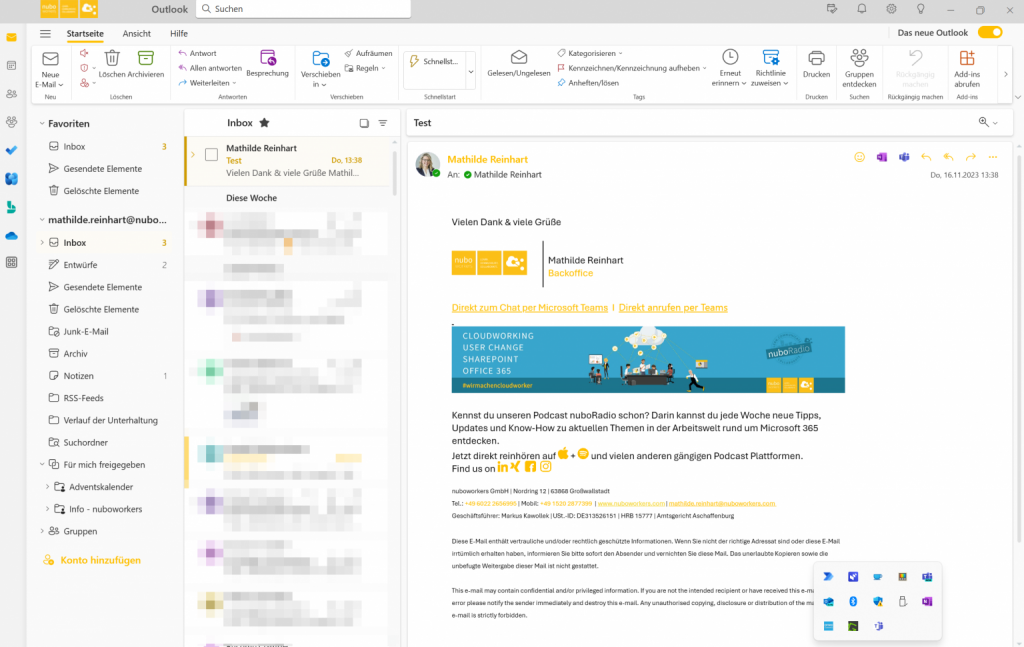Open Regeln dropdown
1024x647 pixels.
tap(383, 68)
